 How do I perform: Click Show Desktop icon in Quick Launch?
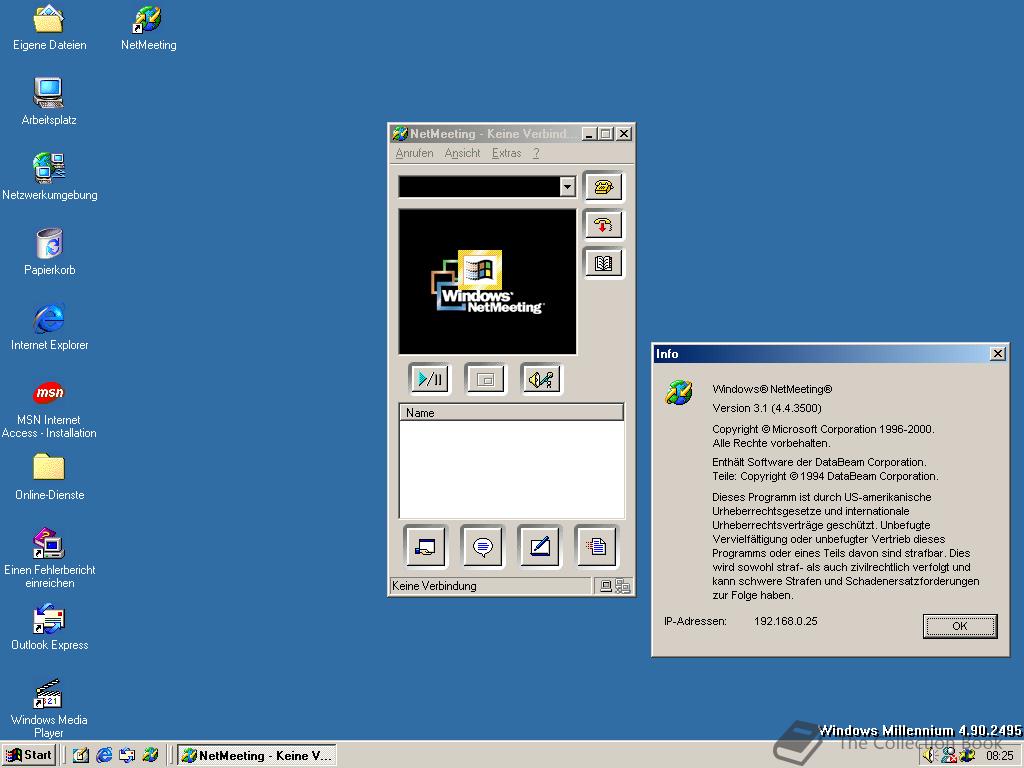click(x=80, y=756)
